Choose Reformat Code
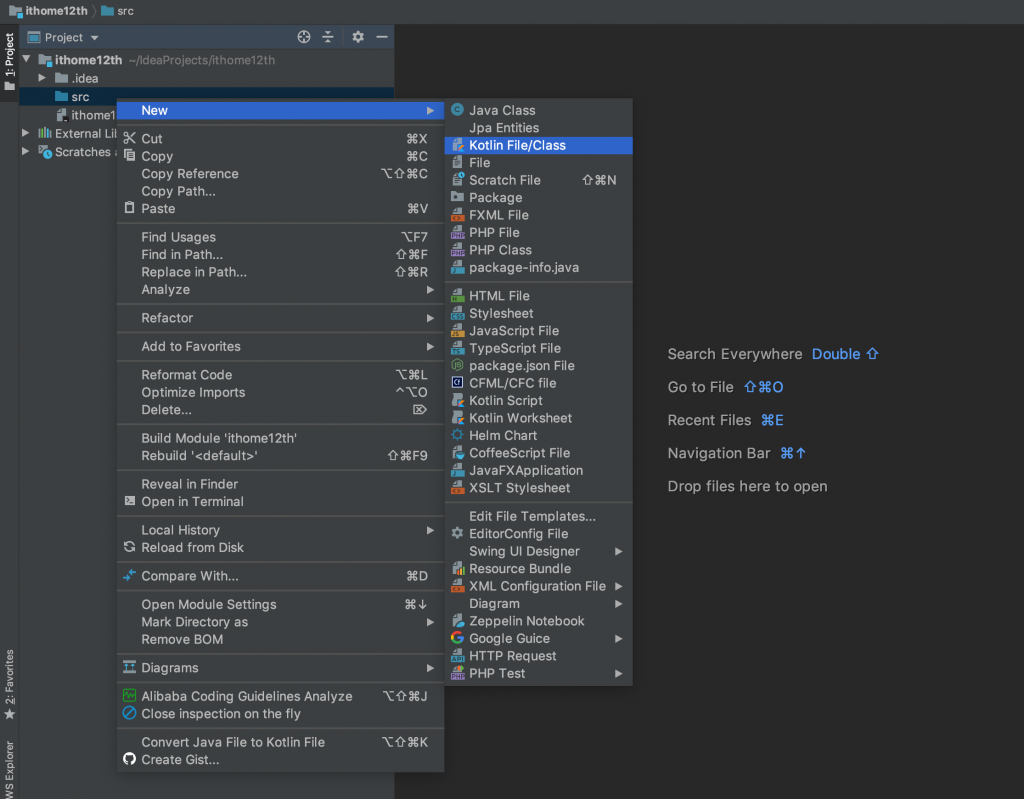The height and width of the screenshot is (799, 1024). [x=280, y=375]
